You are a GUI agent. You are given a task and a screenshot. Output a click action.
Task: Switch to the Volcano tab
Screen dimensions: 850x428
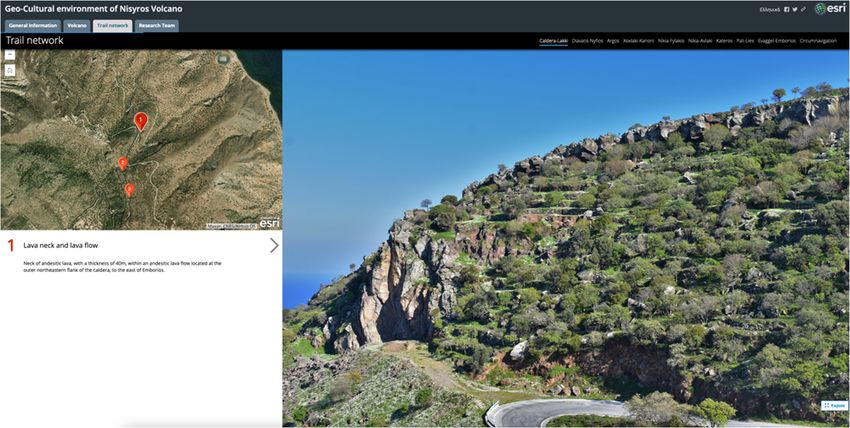[x=77, y=26]
